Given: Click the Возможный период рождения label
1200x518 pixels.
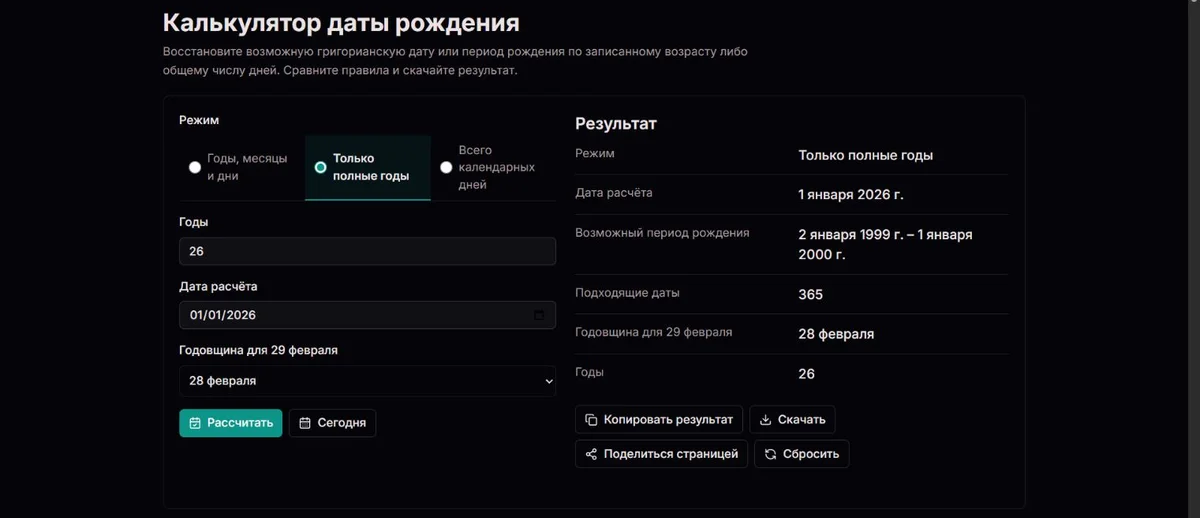Looking at the screenshot, I should coord(662,233).
